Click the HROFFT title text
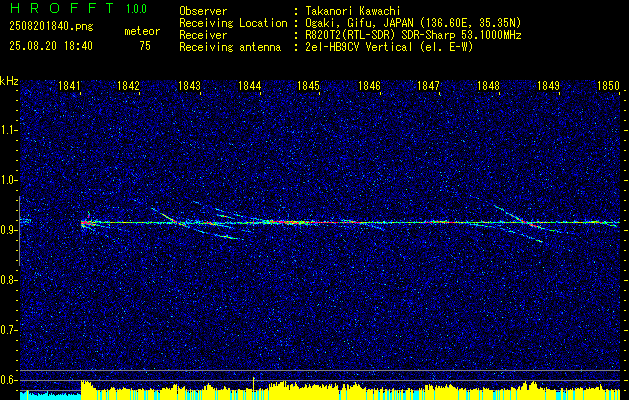This screenshot has height=400, width=629. [61, 8]
